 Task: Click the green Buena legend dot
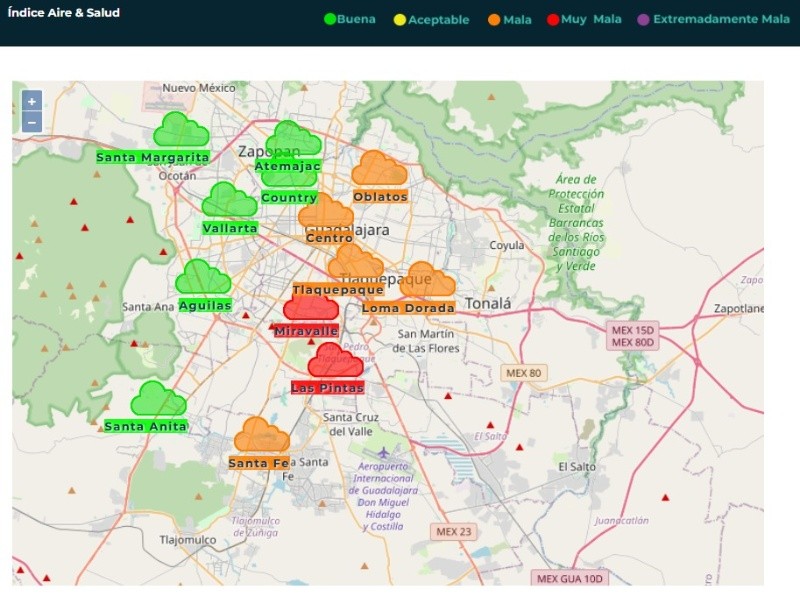[330, 19]
